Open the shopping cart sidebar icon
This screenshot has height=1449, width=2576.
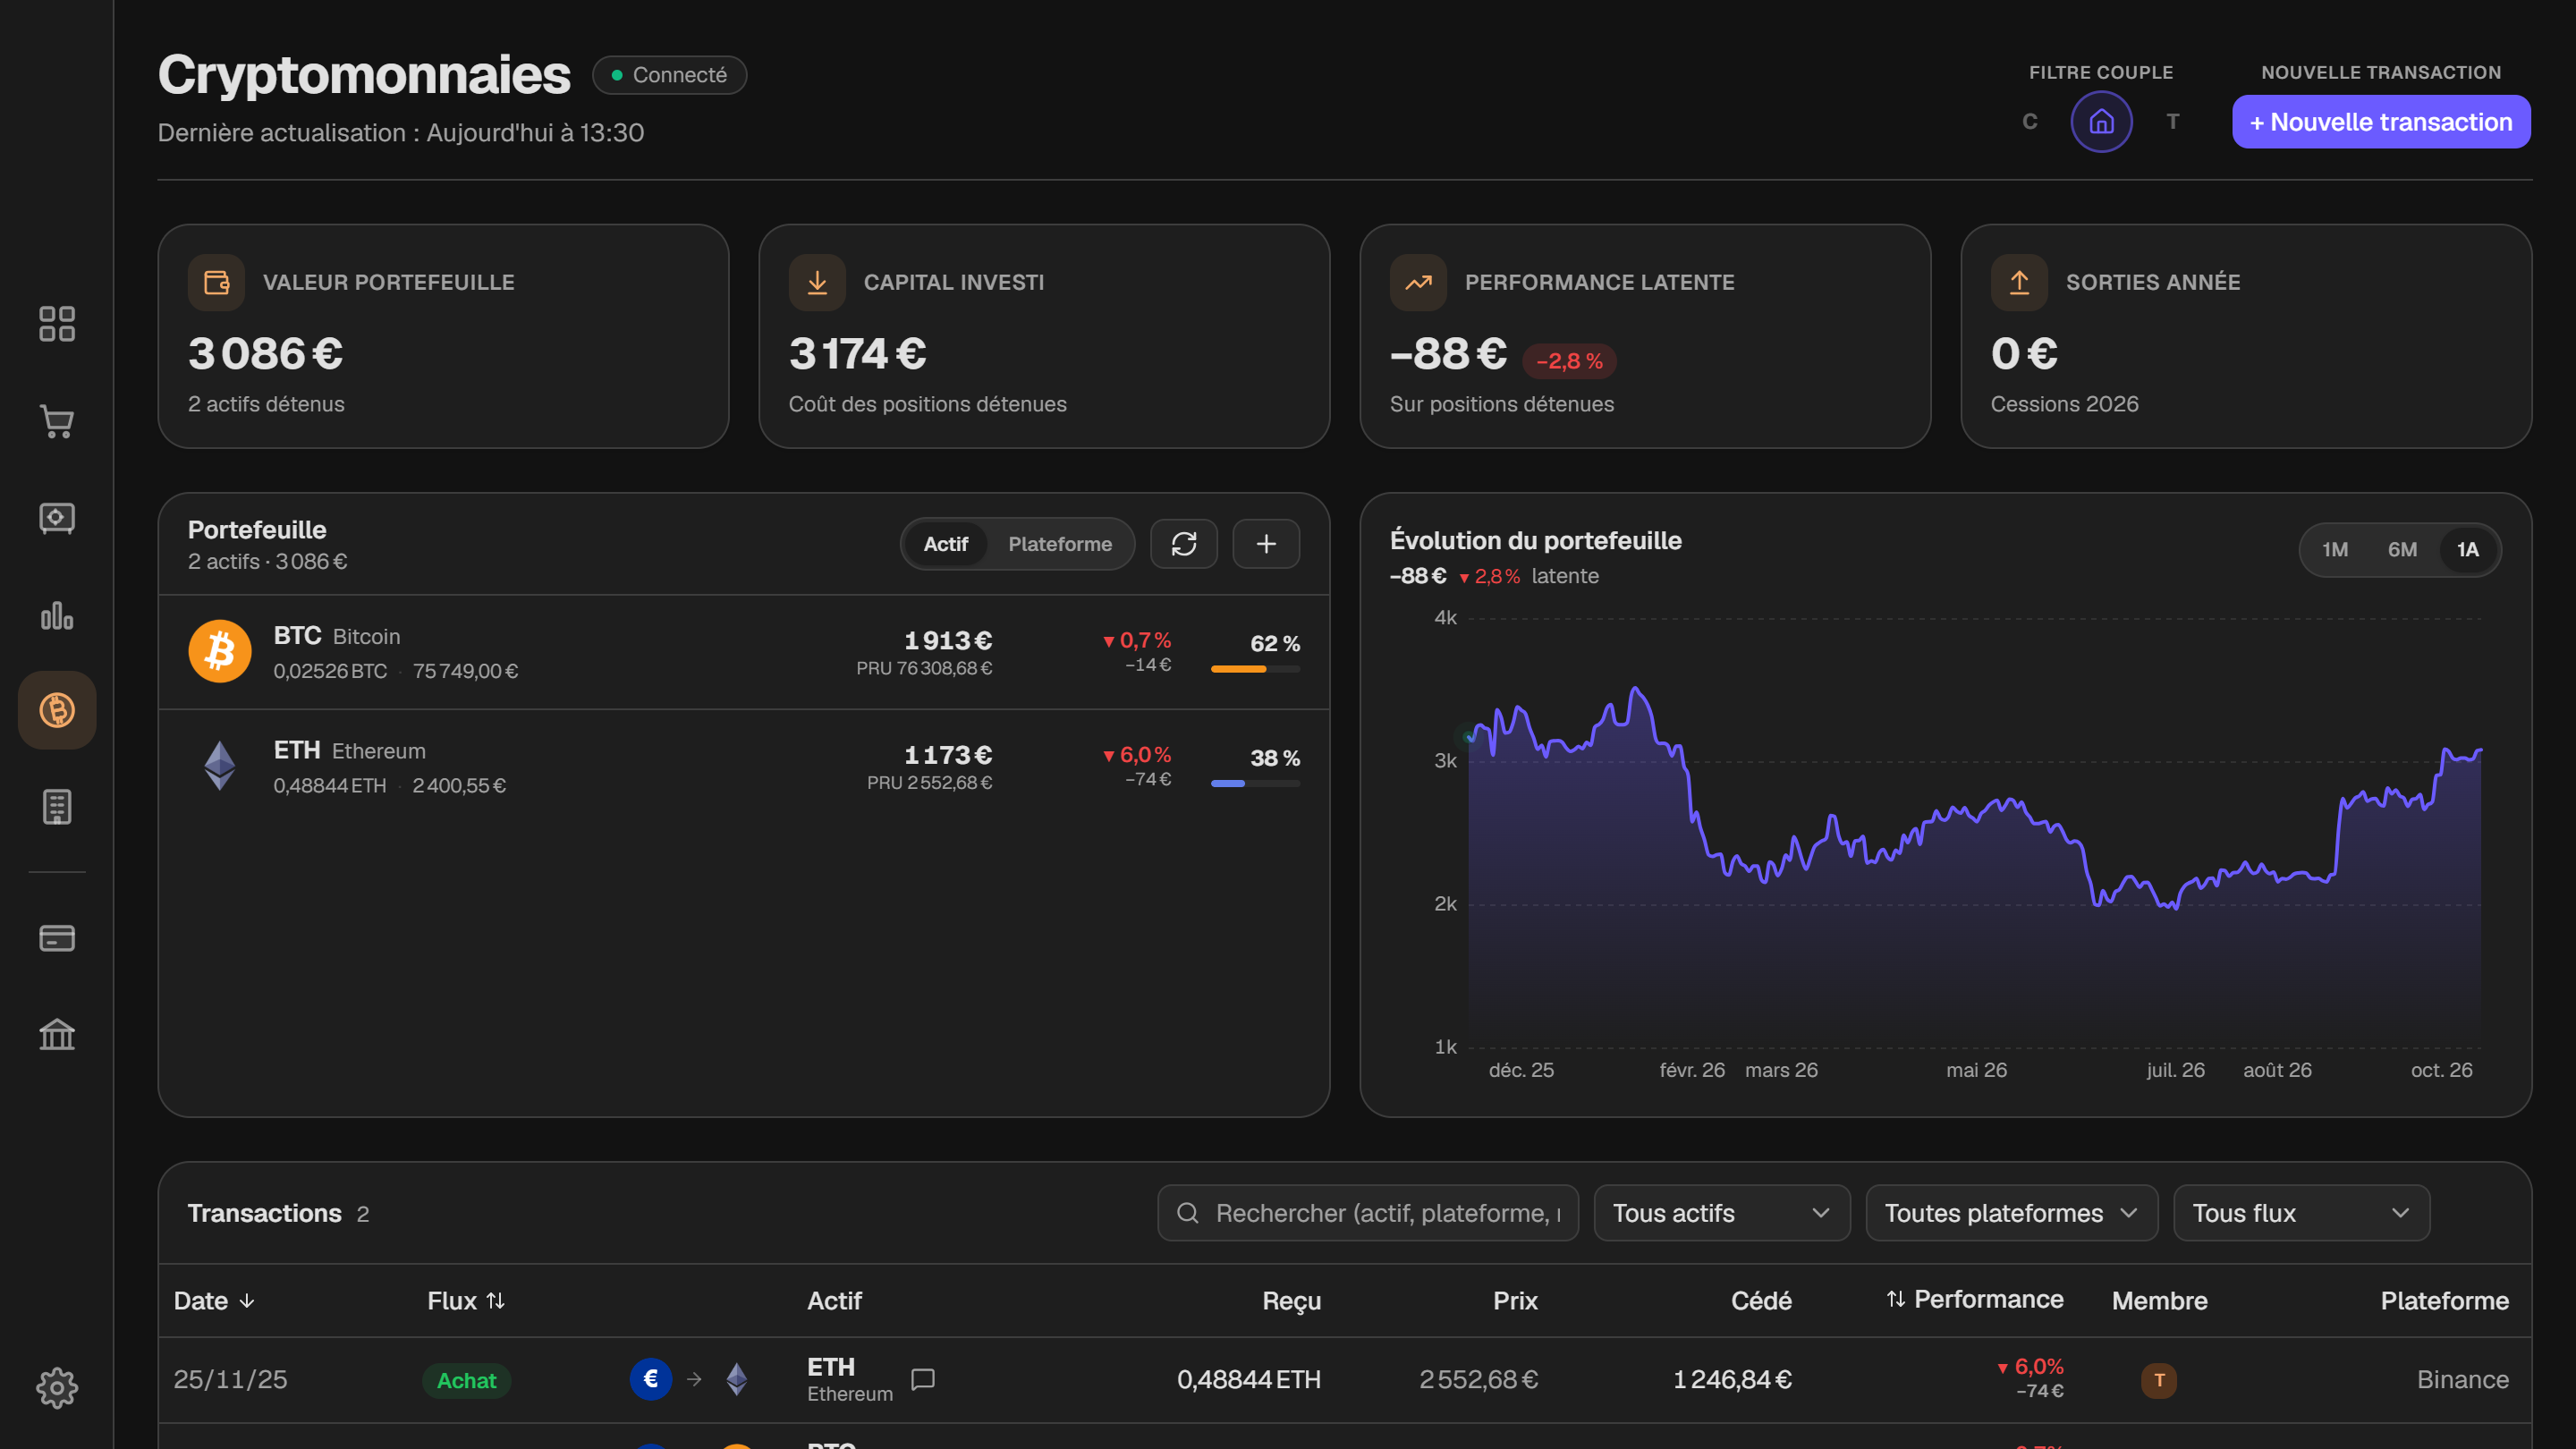click(57, 421)
